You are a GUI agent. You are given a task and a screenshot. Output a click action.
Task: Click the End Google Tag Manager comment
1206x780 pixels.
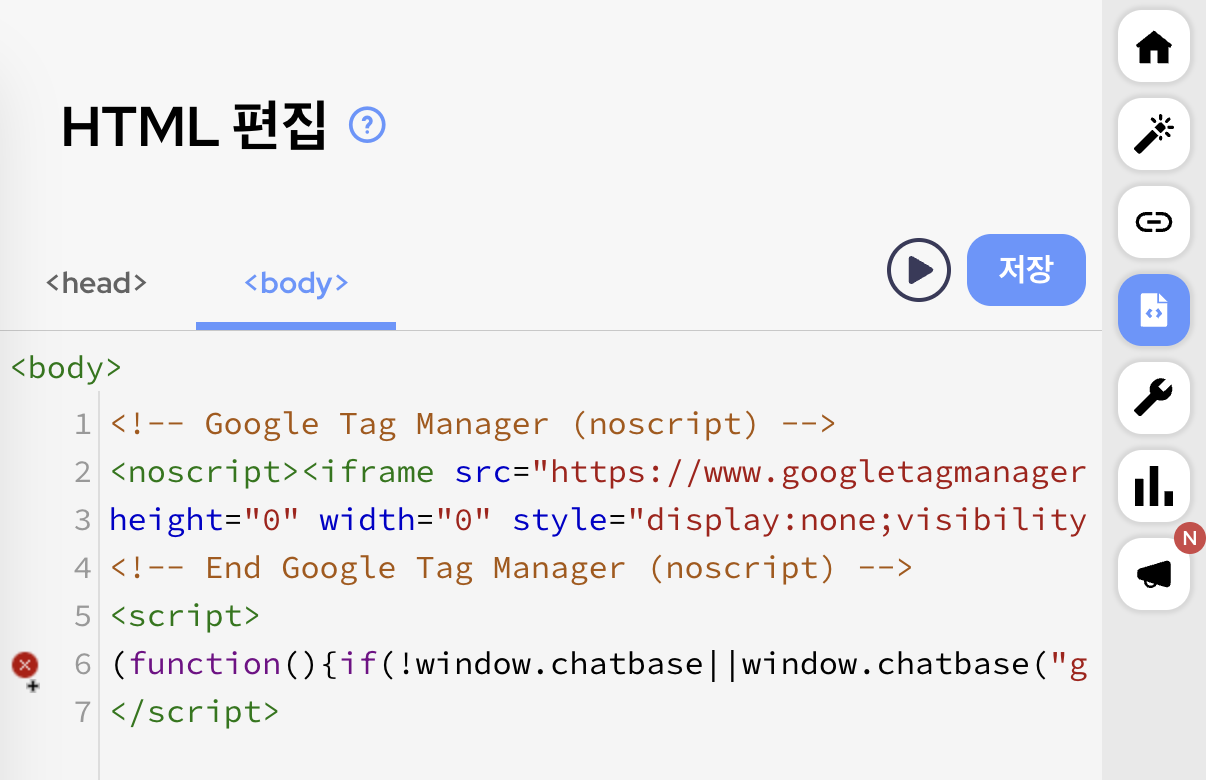pos(511,568)
